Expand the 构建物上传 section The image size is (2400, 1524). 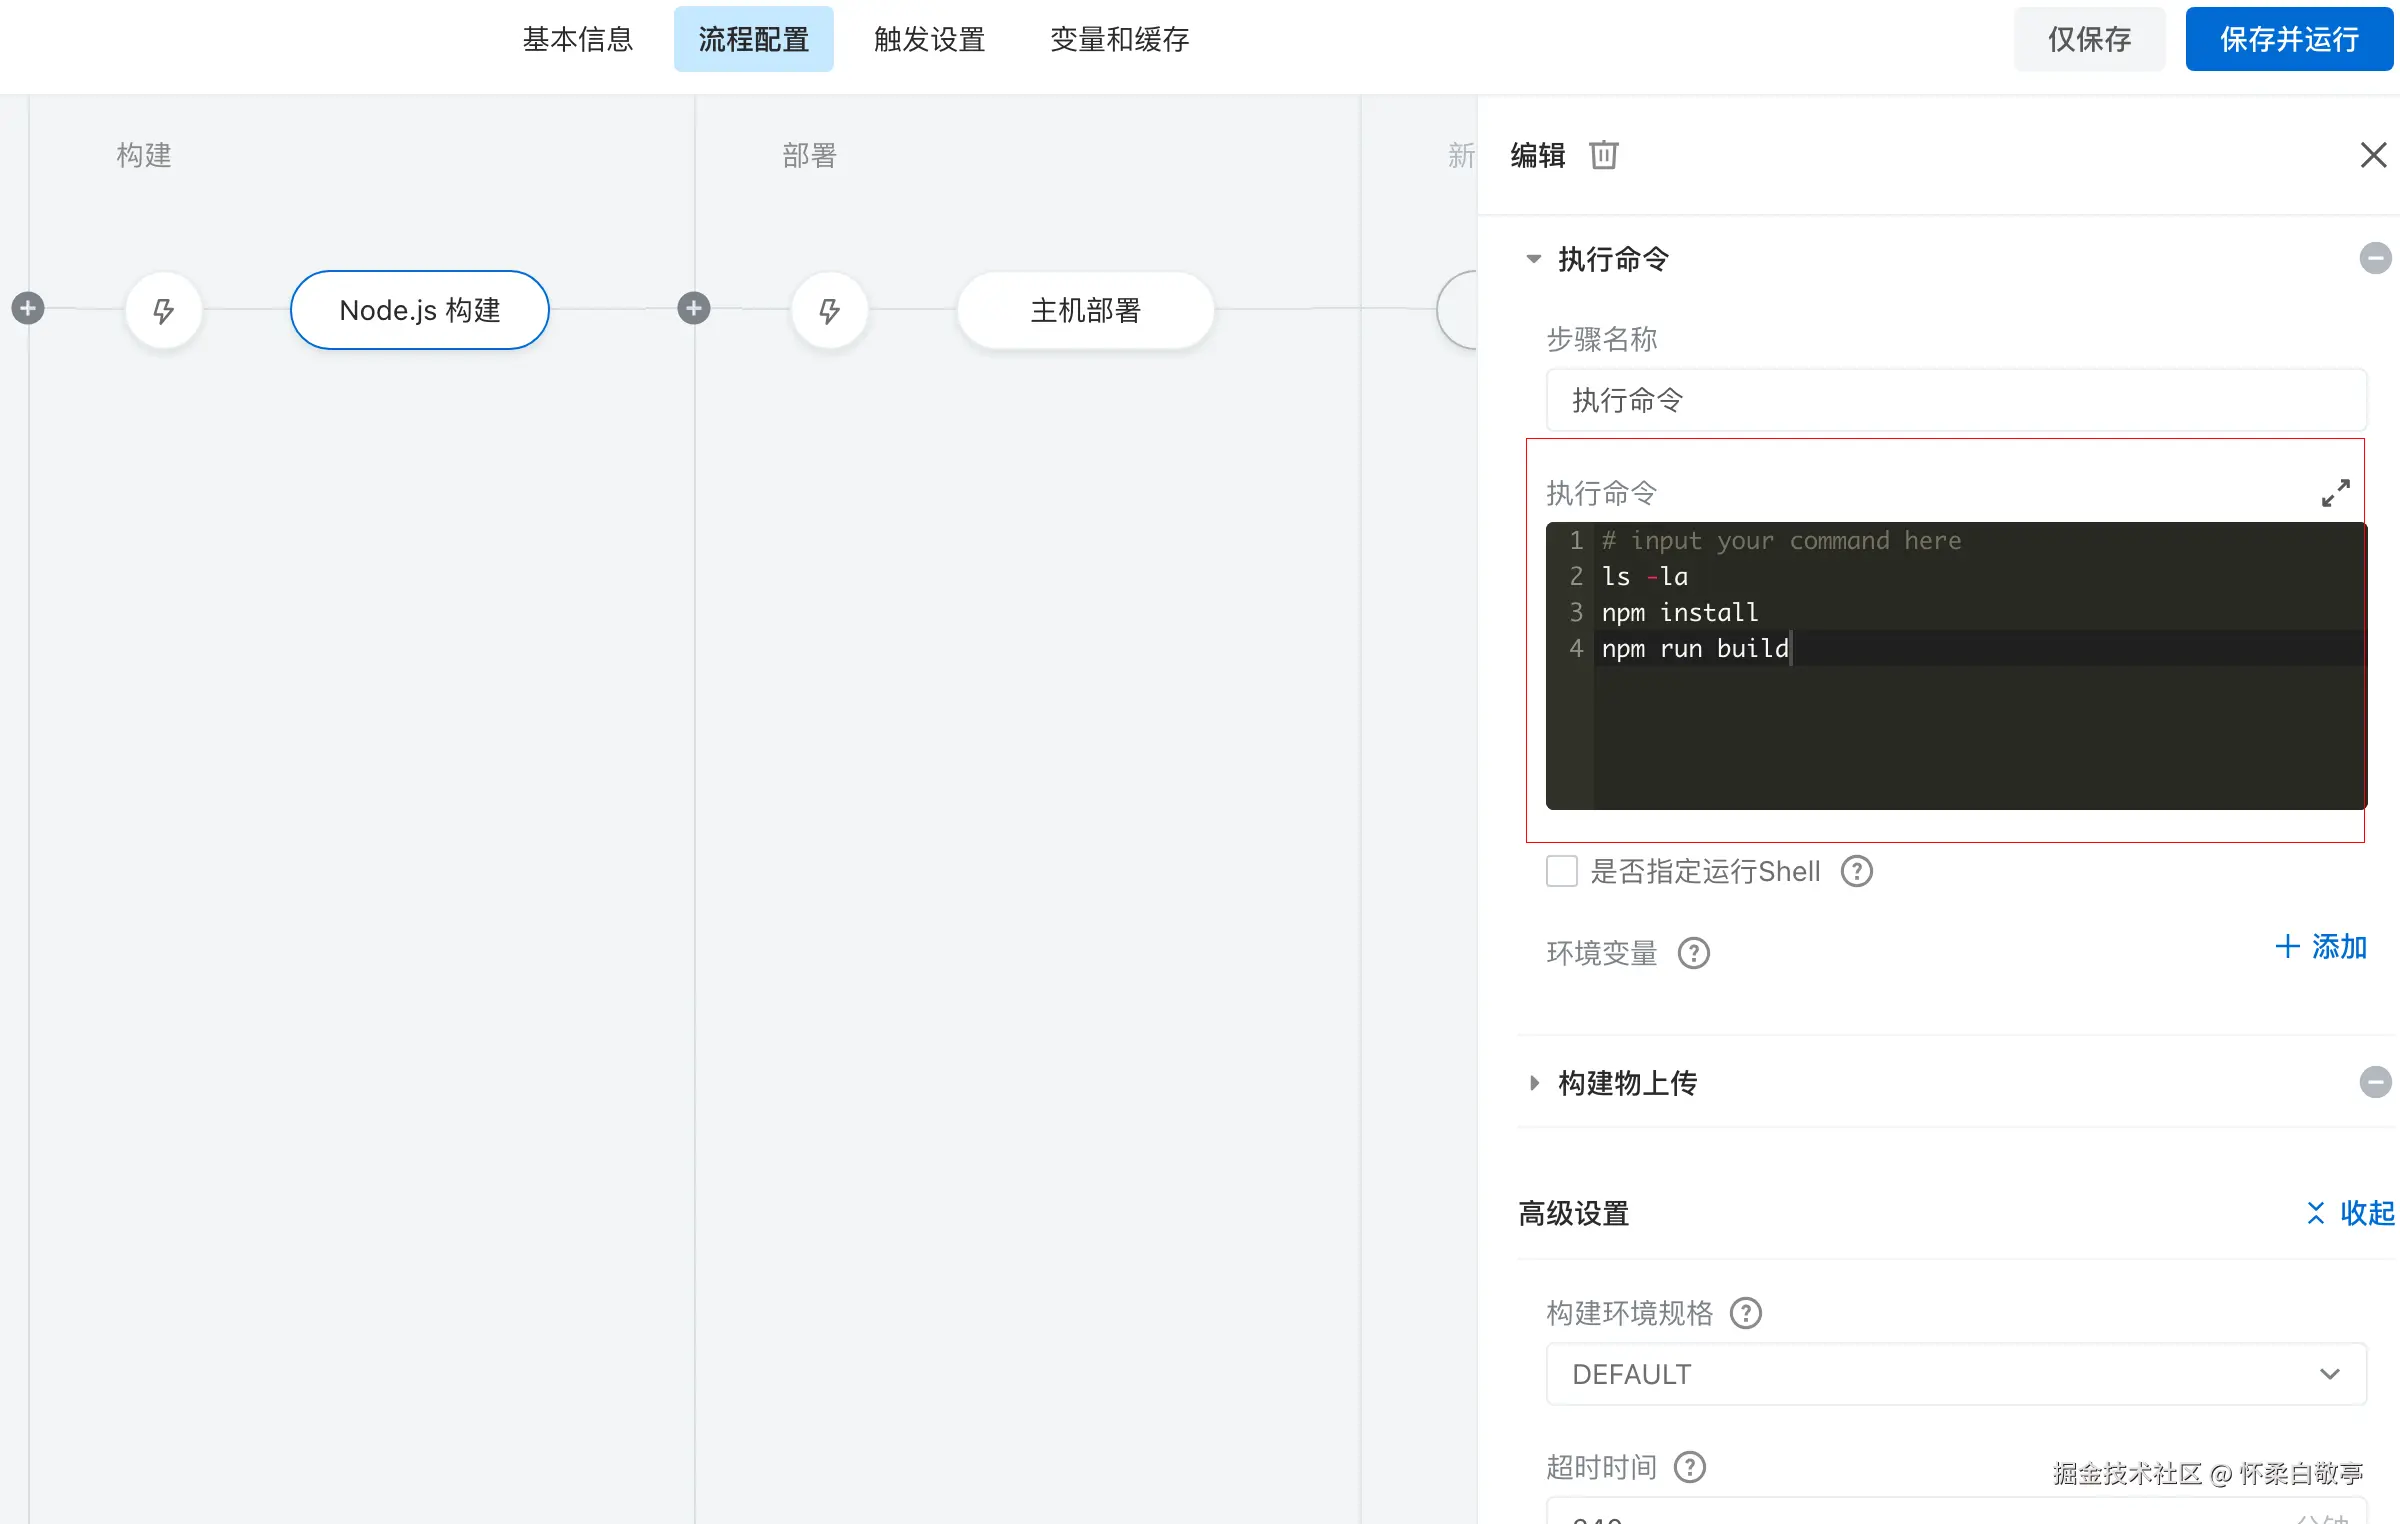[x=1533, y=1083]
